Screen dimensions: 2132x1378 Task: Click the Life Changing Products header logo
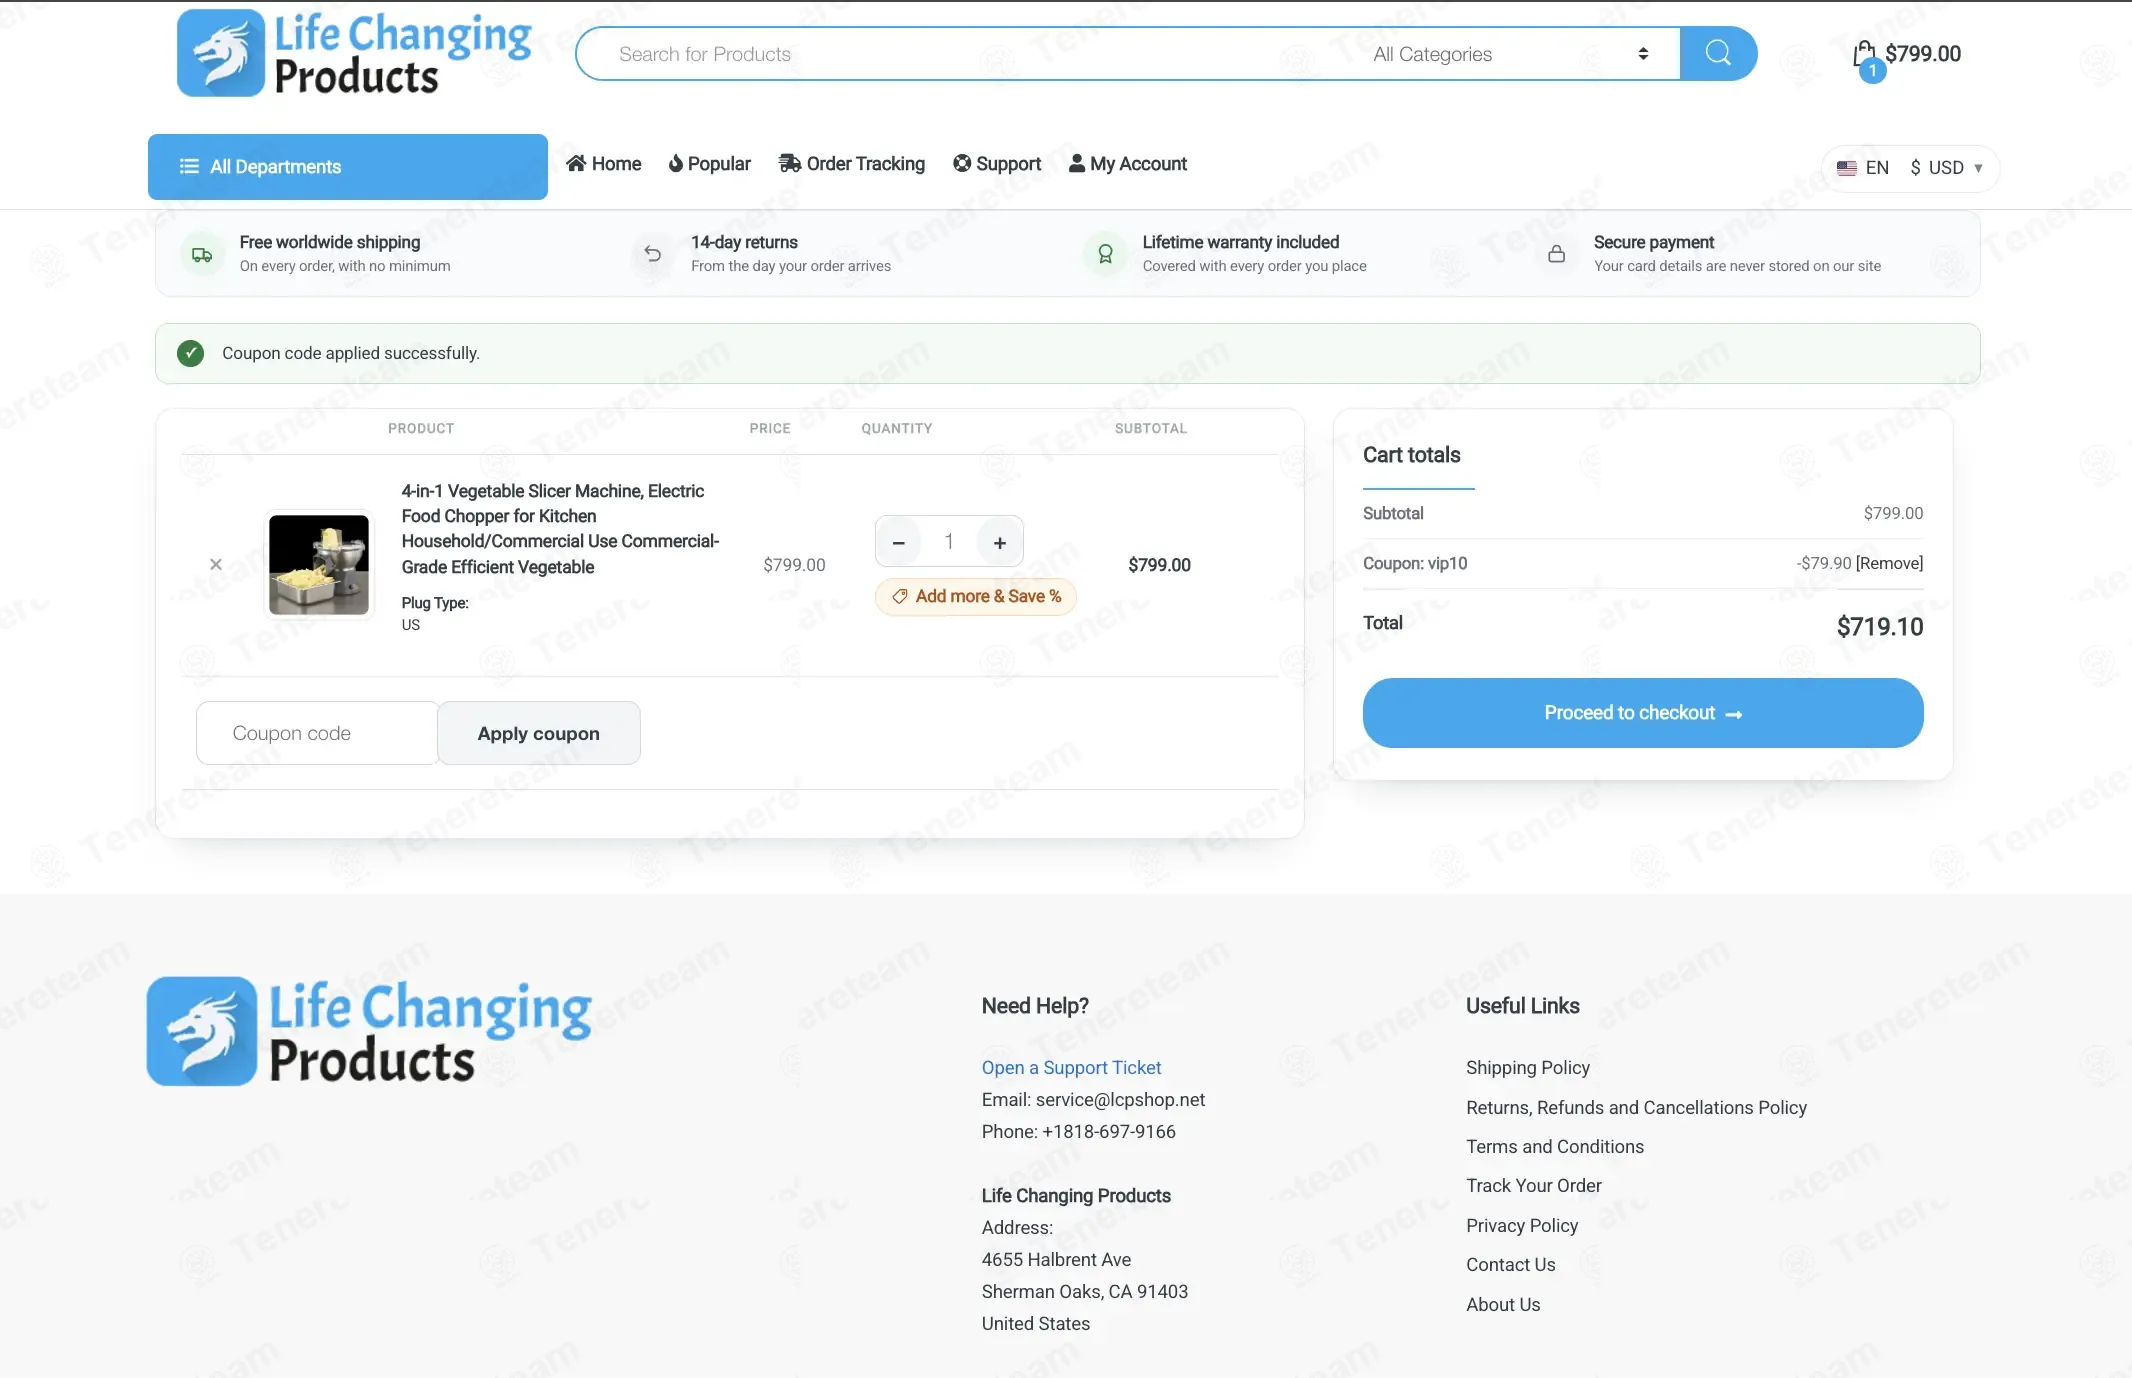354,54
